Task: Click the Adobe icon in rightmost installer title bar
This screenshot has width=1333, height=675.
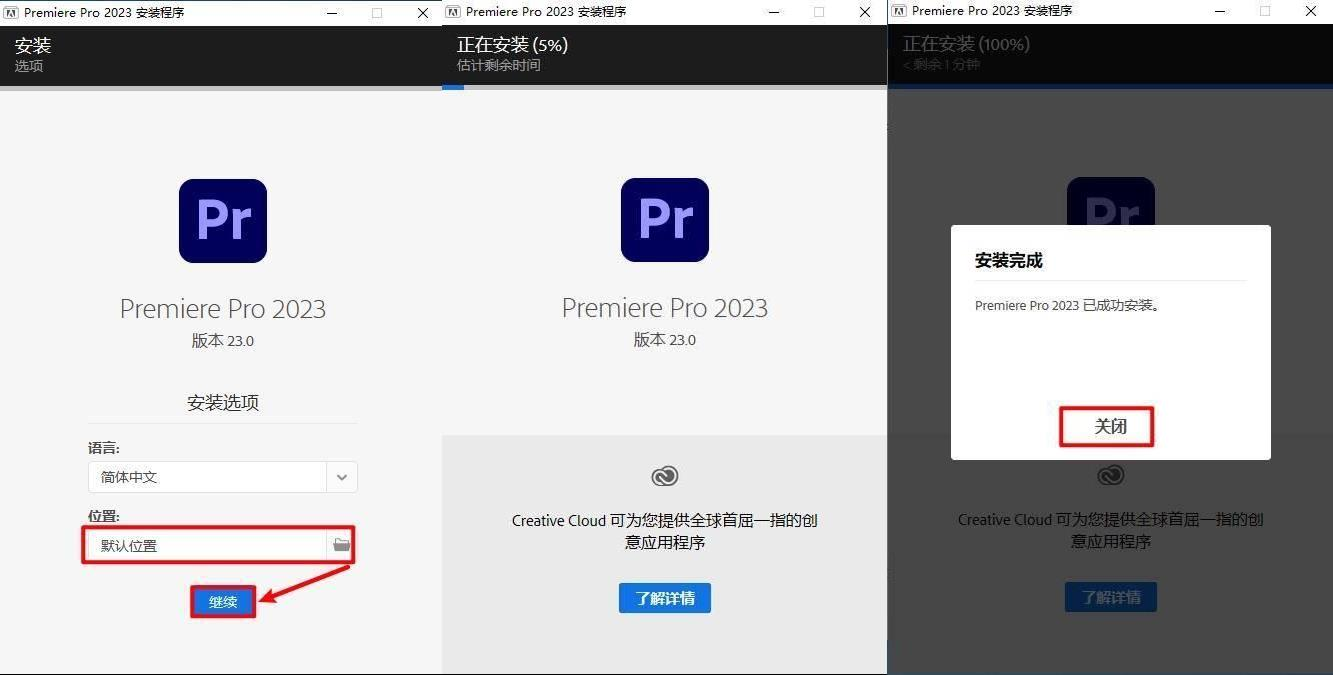Action: (x=900, y=11)
